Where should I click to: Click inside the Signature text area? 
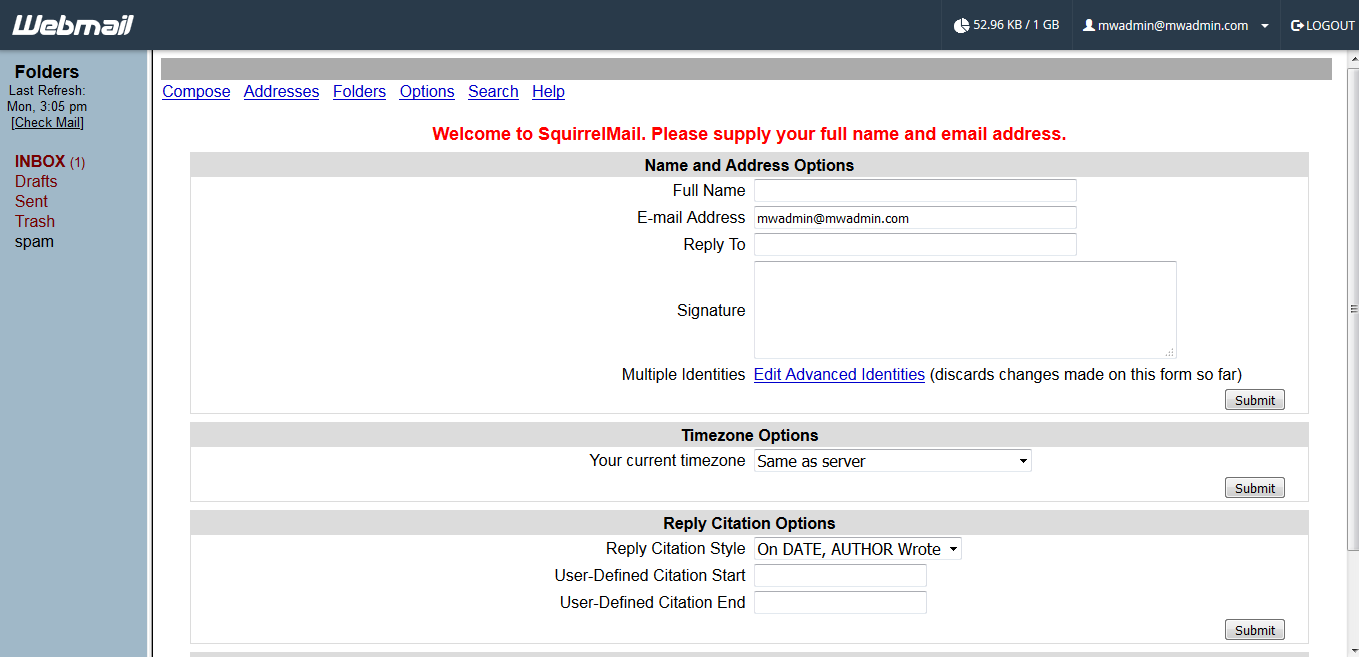(x=965, y=310)
